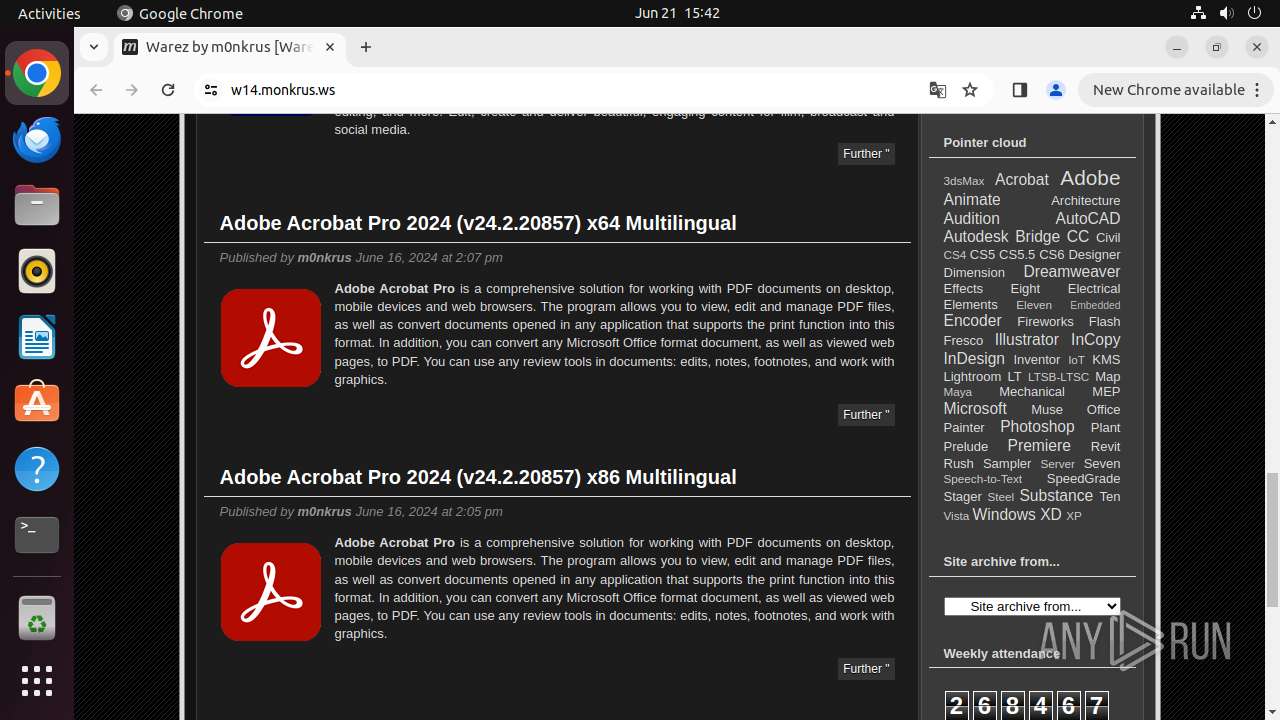Screen dimensions: 1280x720
Task: Click Further button under x64 Acrobat post
Action: (866, 414)
